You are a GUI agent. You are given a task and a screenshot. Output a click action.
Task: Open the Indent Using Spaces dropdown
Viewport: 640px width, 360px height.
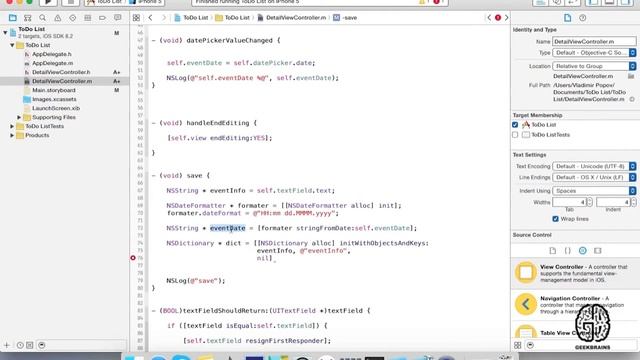(x=594, y=191)
